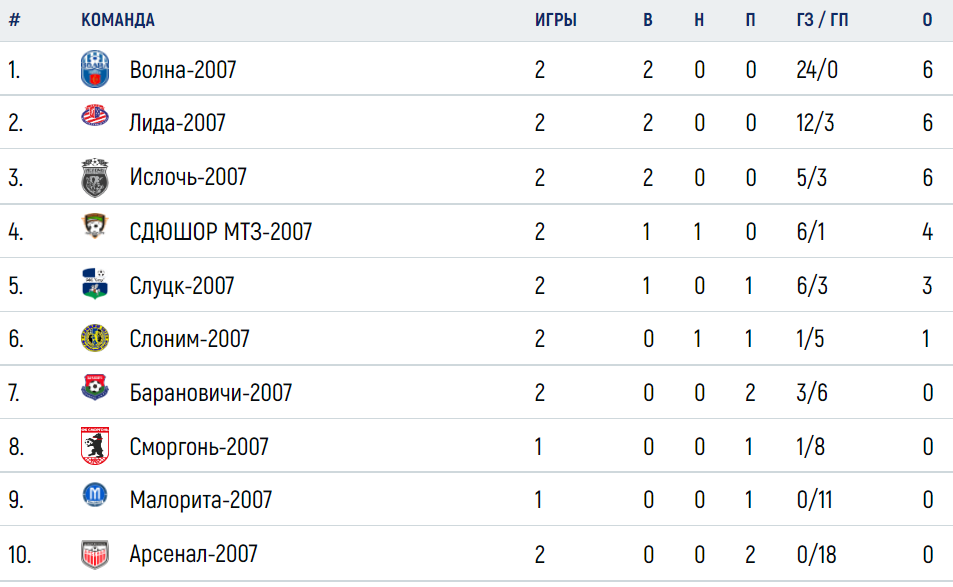Image resolution: width=953 pixels, height=587 pixels.
Task: Click the ИГРЫ column header
Action: [x=556, y=20]
